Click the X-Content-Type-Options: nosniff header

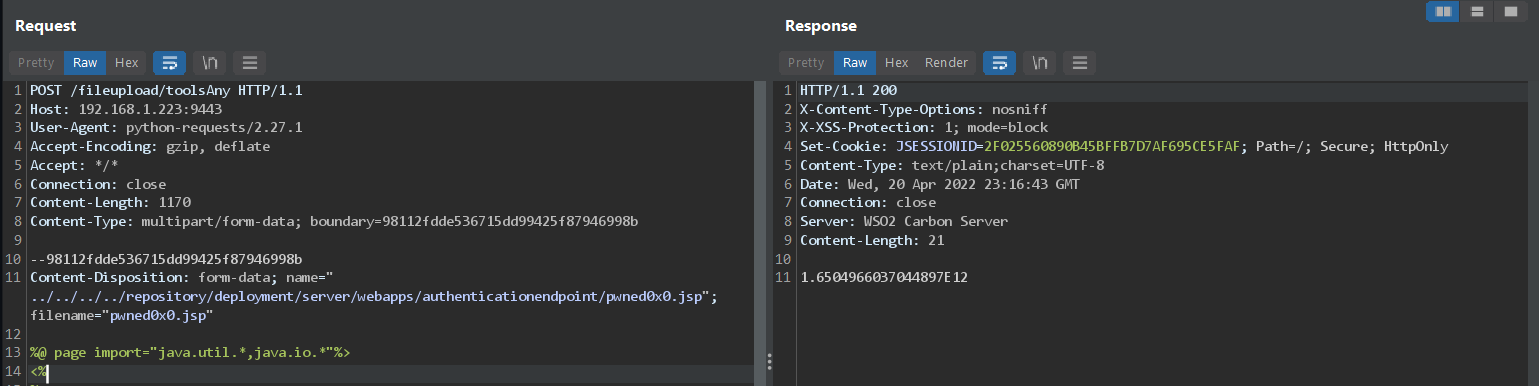click(924, 109)
